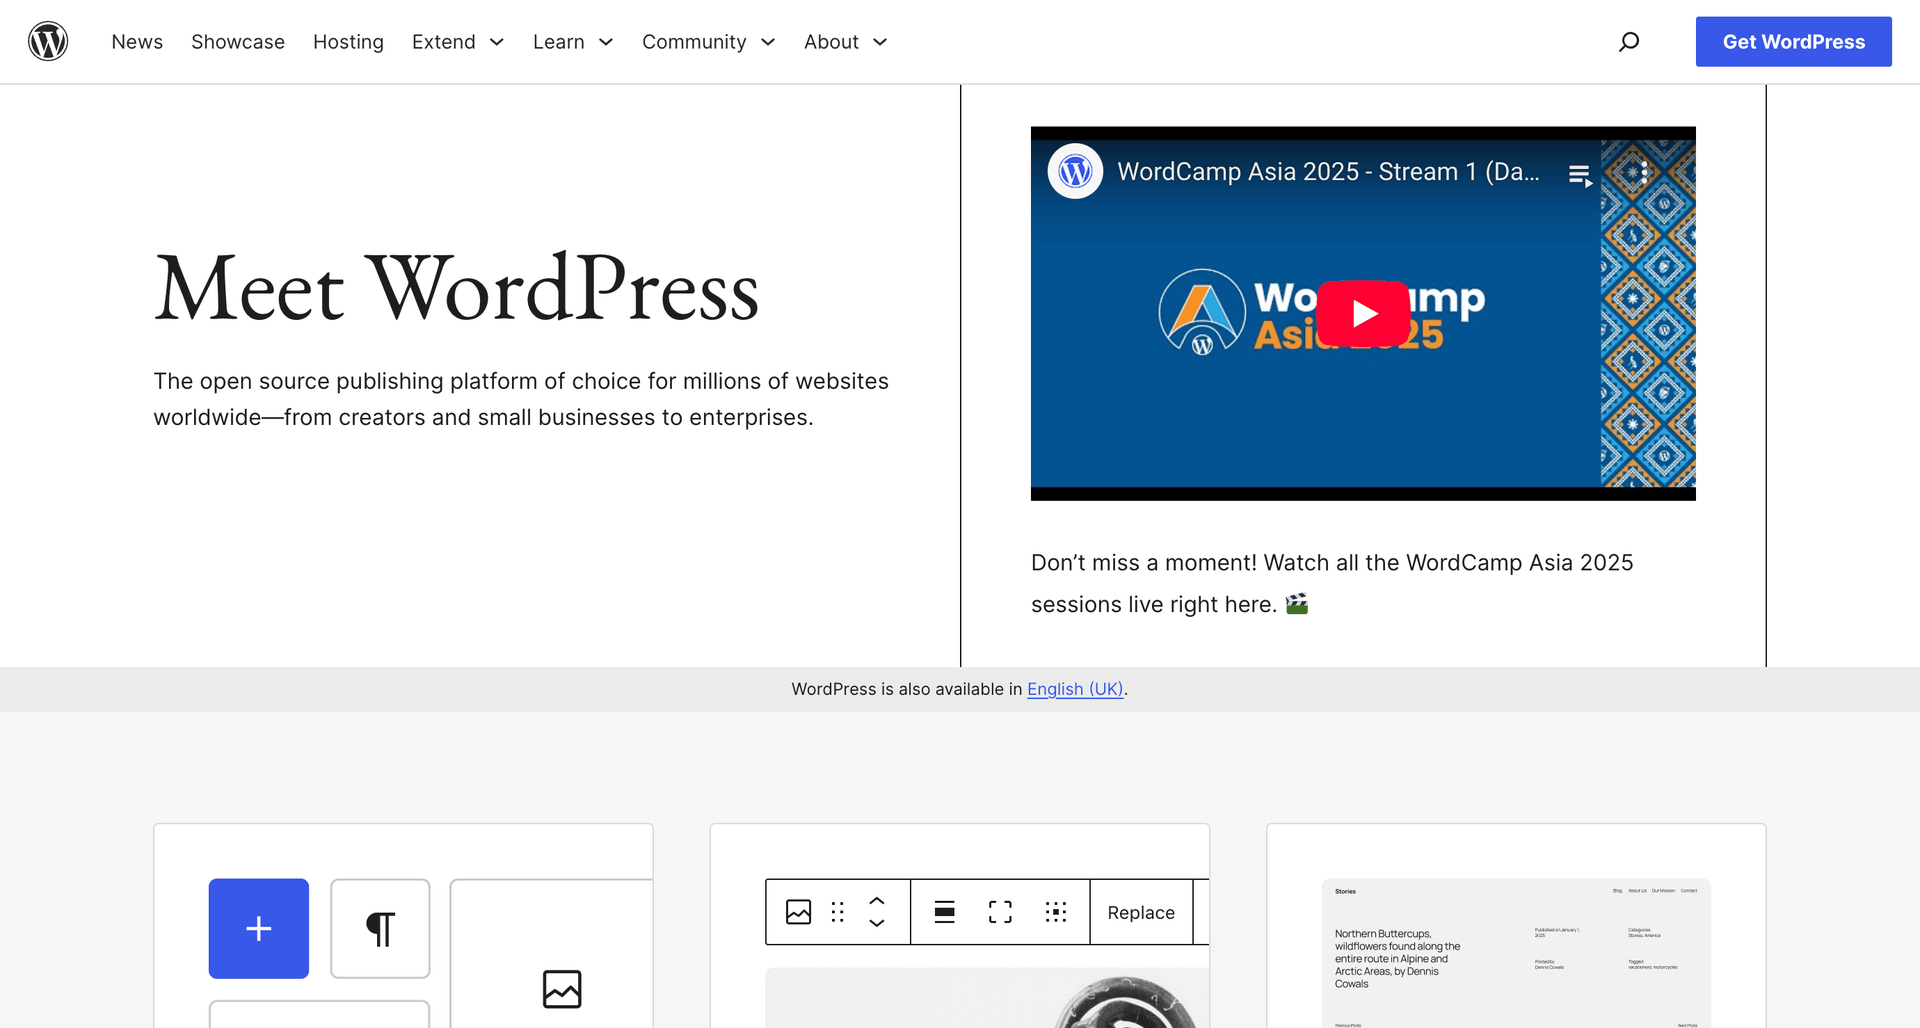1920x1028 pixels.
Task: Click the Community menu label
Action: point(694,42)
